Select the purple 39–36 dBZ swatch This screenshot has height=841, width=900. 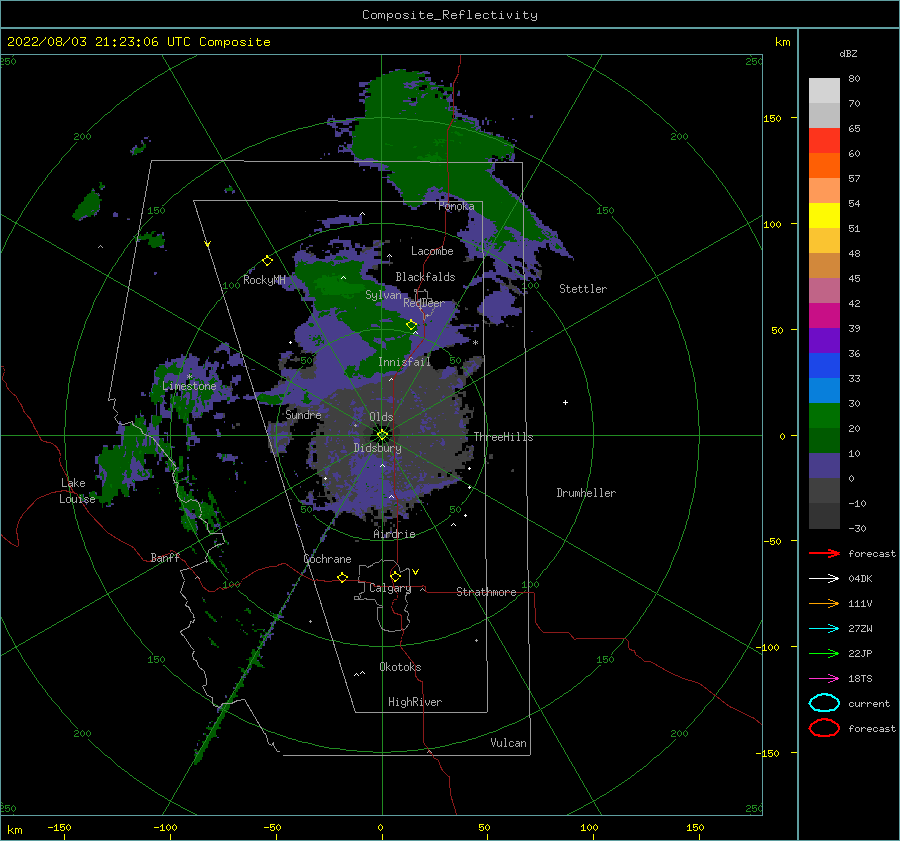824,341
